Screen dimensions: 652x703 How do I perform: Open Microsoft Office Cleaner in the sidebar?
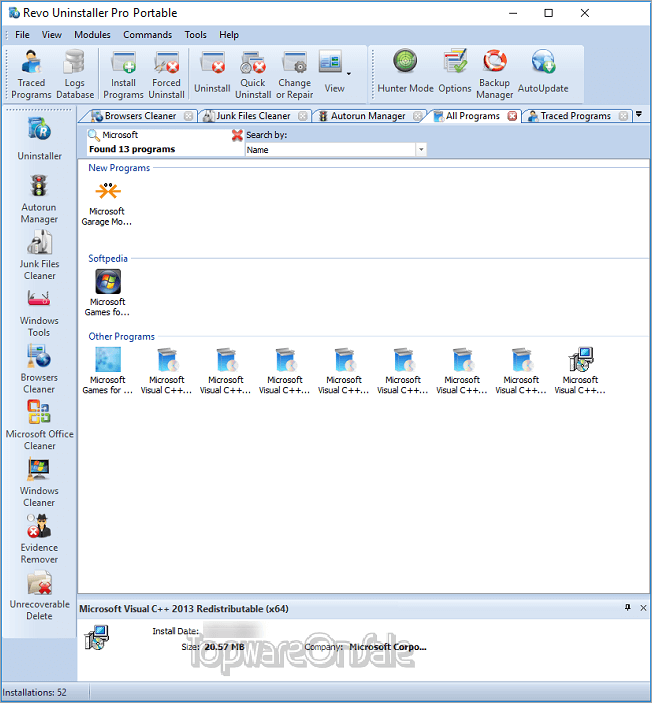[x=39, y=425]
